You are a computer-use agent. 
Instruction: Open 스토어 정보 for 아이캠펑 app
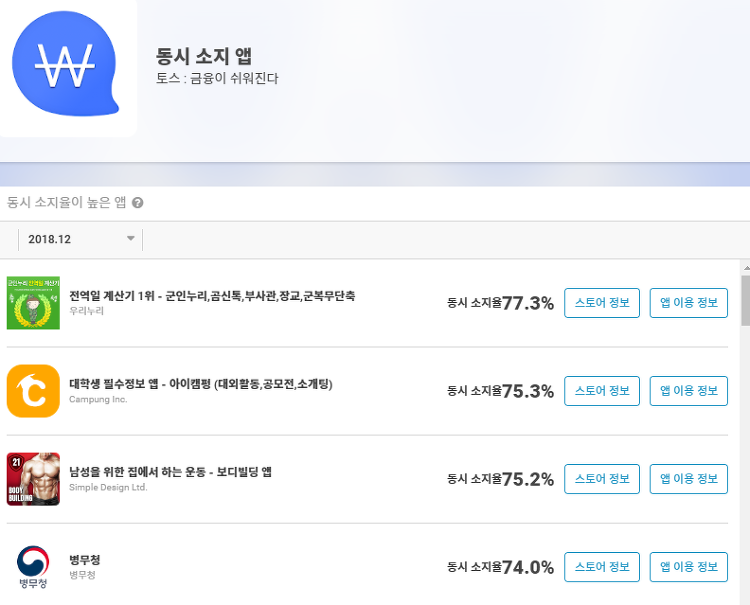tap(602, 391)
